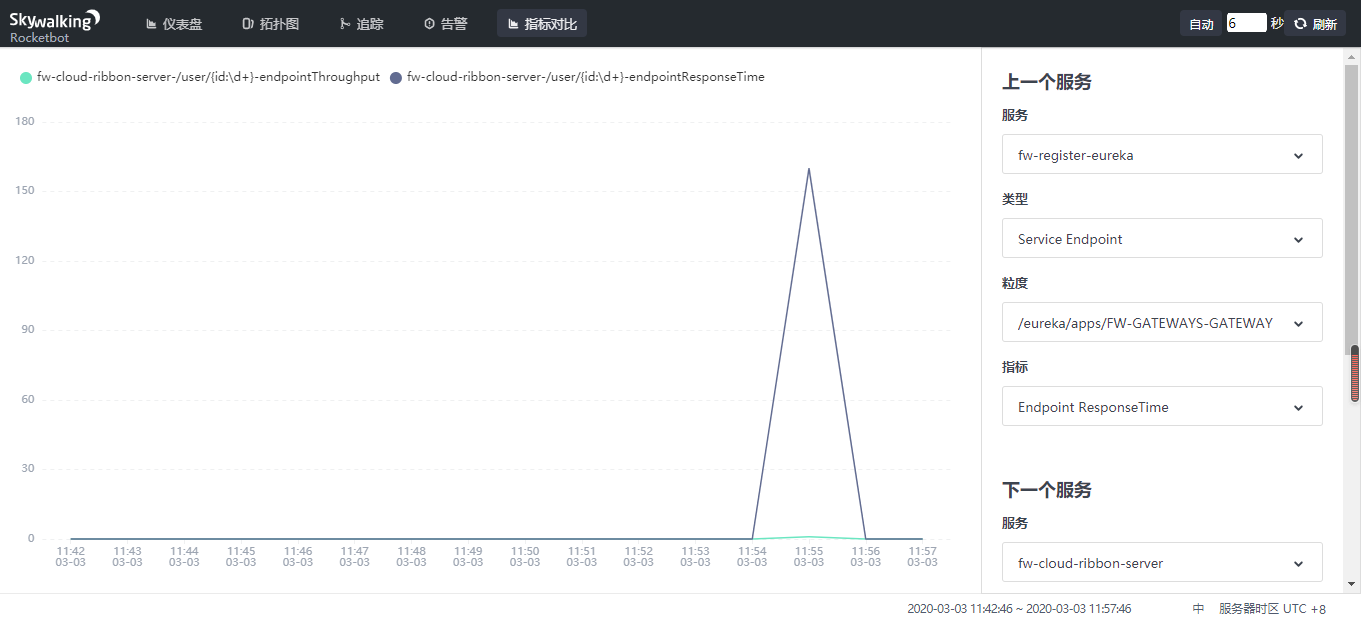Switch language with the 中 button
This screenshot has height=618, width=1361.
click(1198, 608)
